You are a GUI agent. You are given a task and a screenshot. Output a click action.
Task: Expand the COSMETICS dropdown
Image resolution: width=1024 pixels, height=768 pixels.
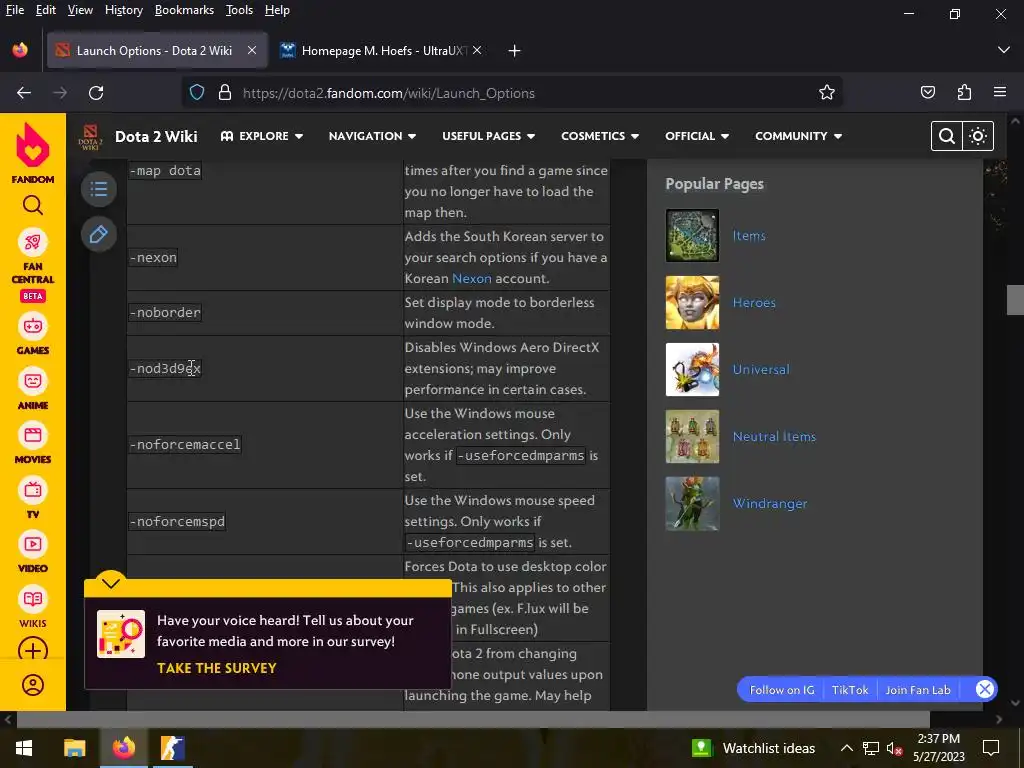tap(600, 136)
